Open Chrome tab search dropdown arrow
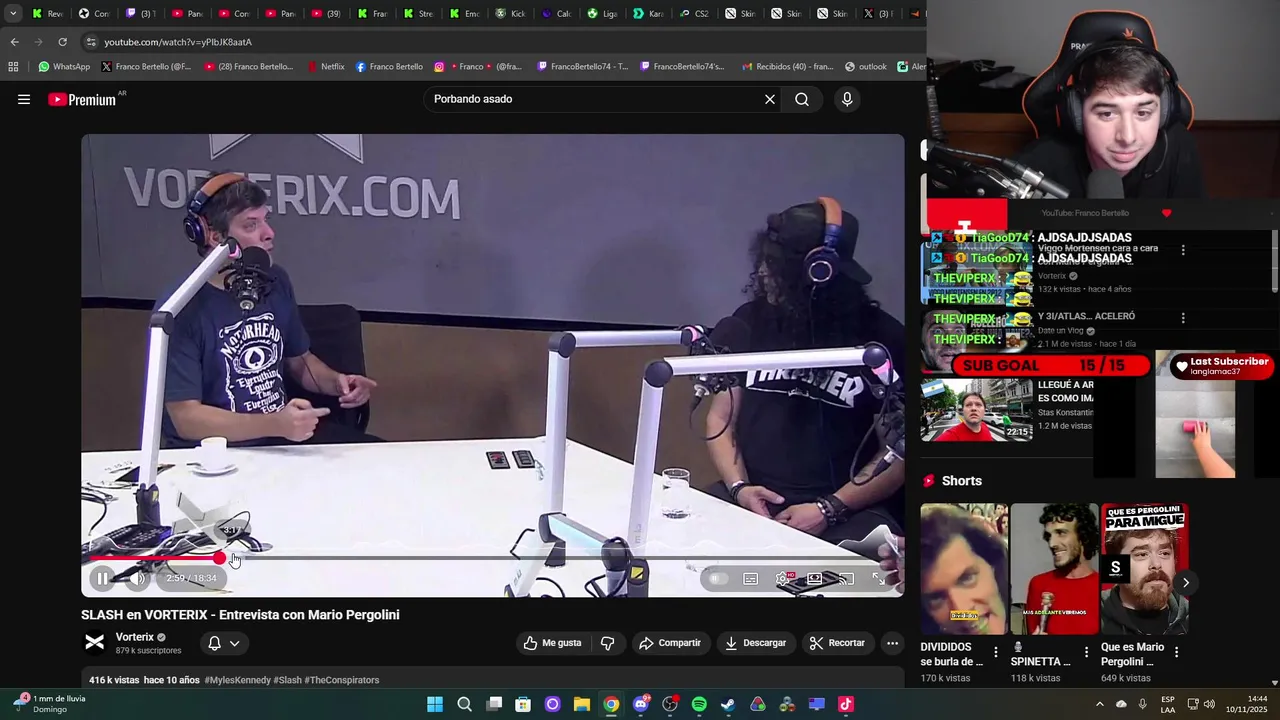 point(13,13)
